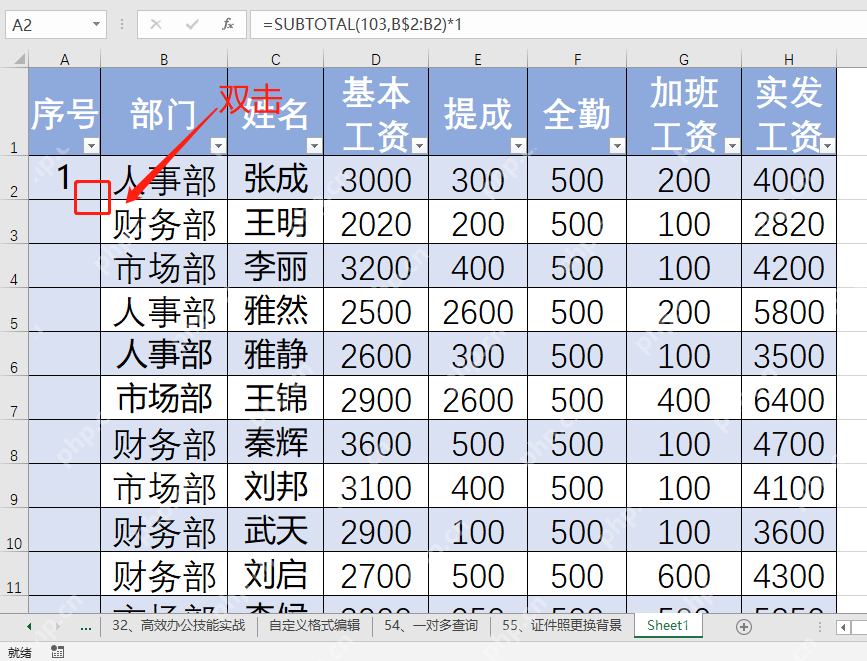Select cell with name 雅静
This screenshot has width=867, height=661.
click(x=275, y=354)
